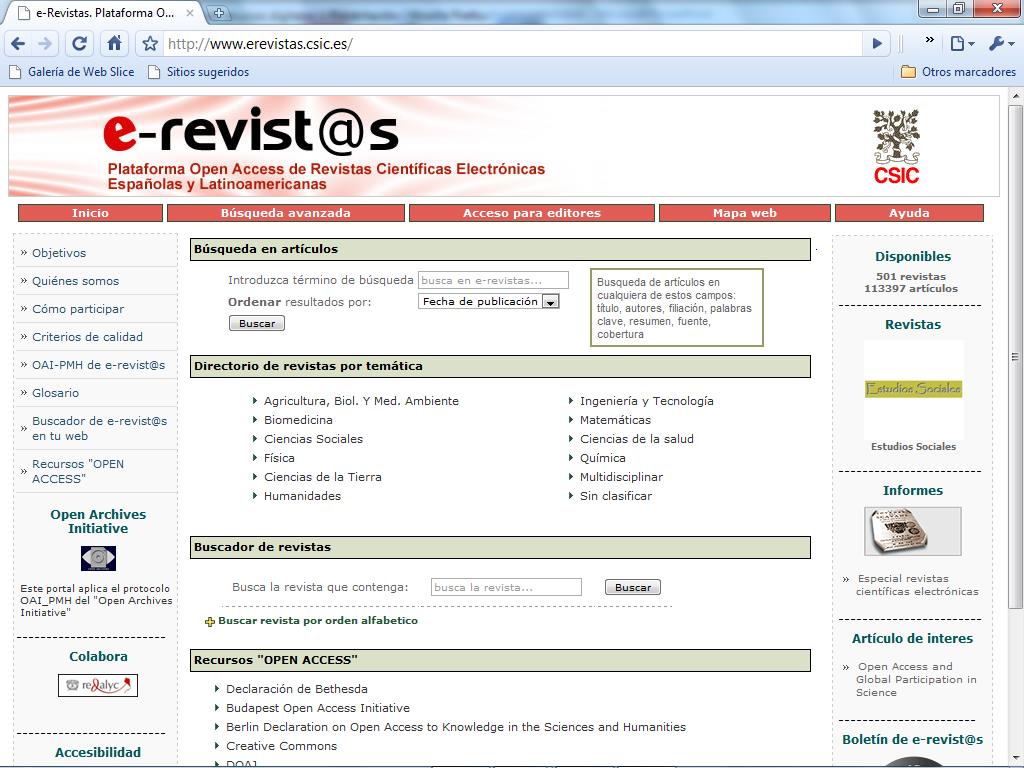Open Otros marcadores folder
Screen dimensions: 1024x768
[x=958, y=72]
